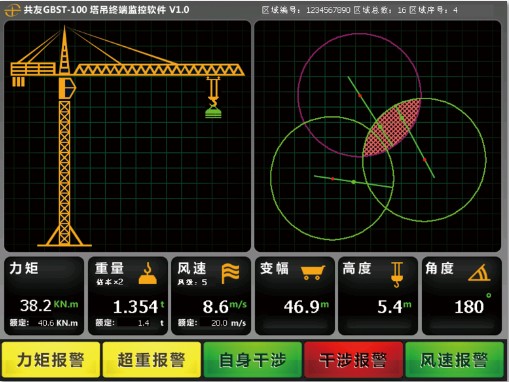
Task: Click the red hatched interference overlap zone
Action: tap(392, 127)
